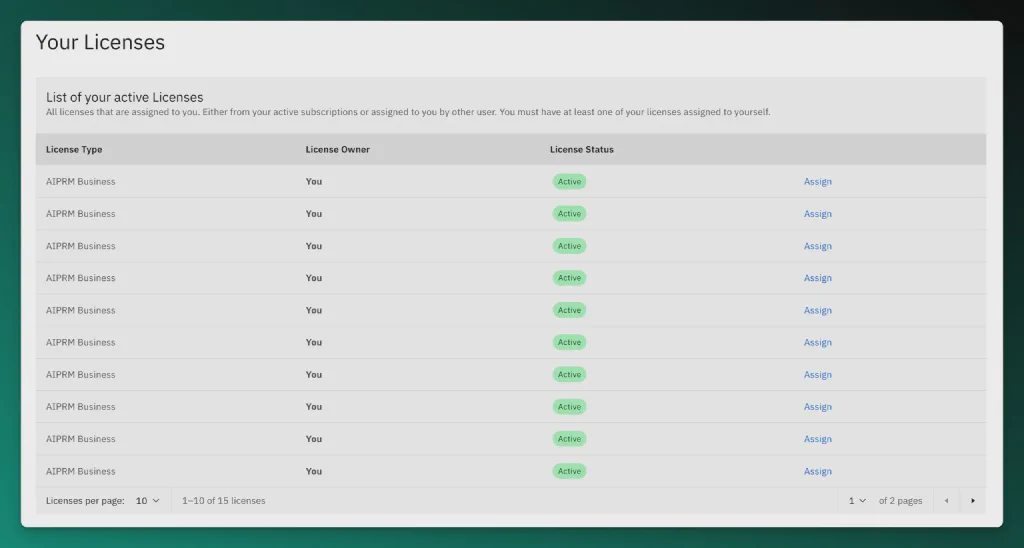Click Assign link in third license row
This screenshot has width=1024, height=548.
click(x=817, y=246)
